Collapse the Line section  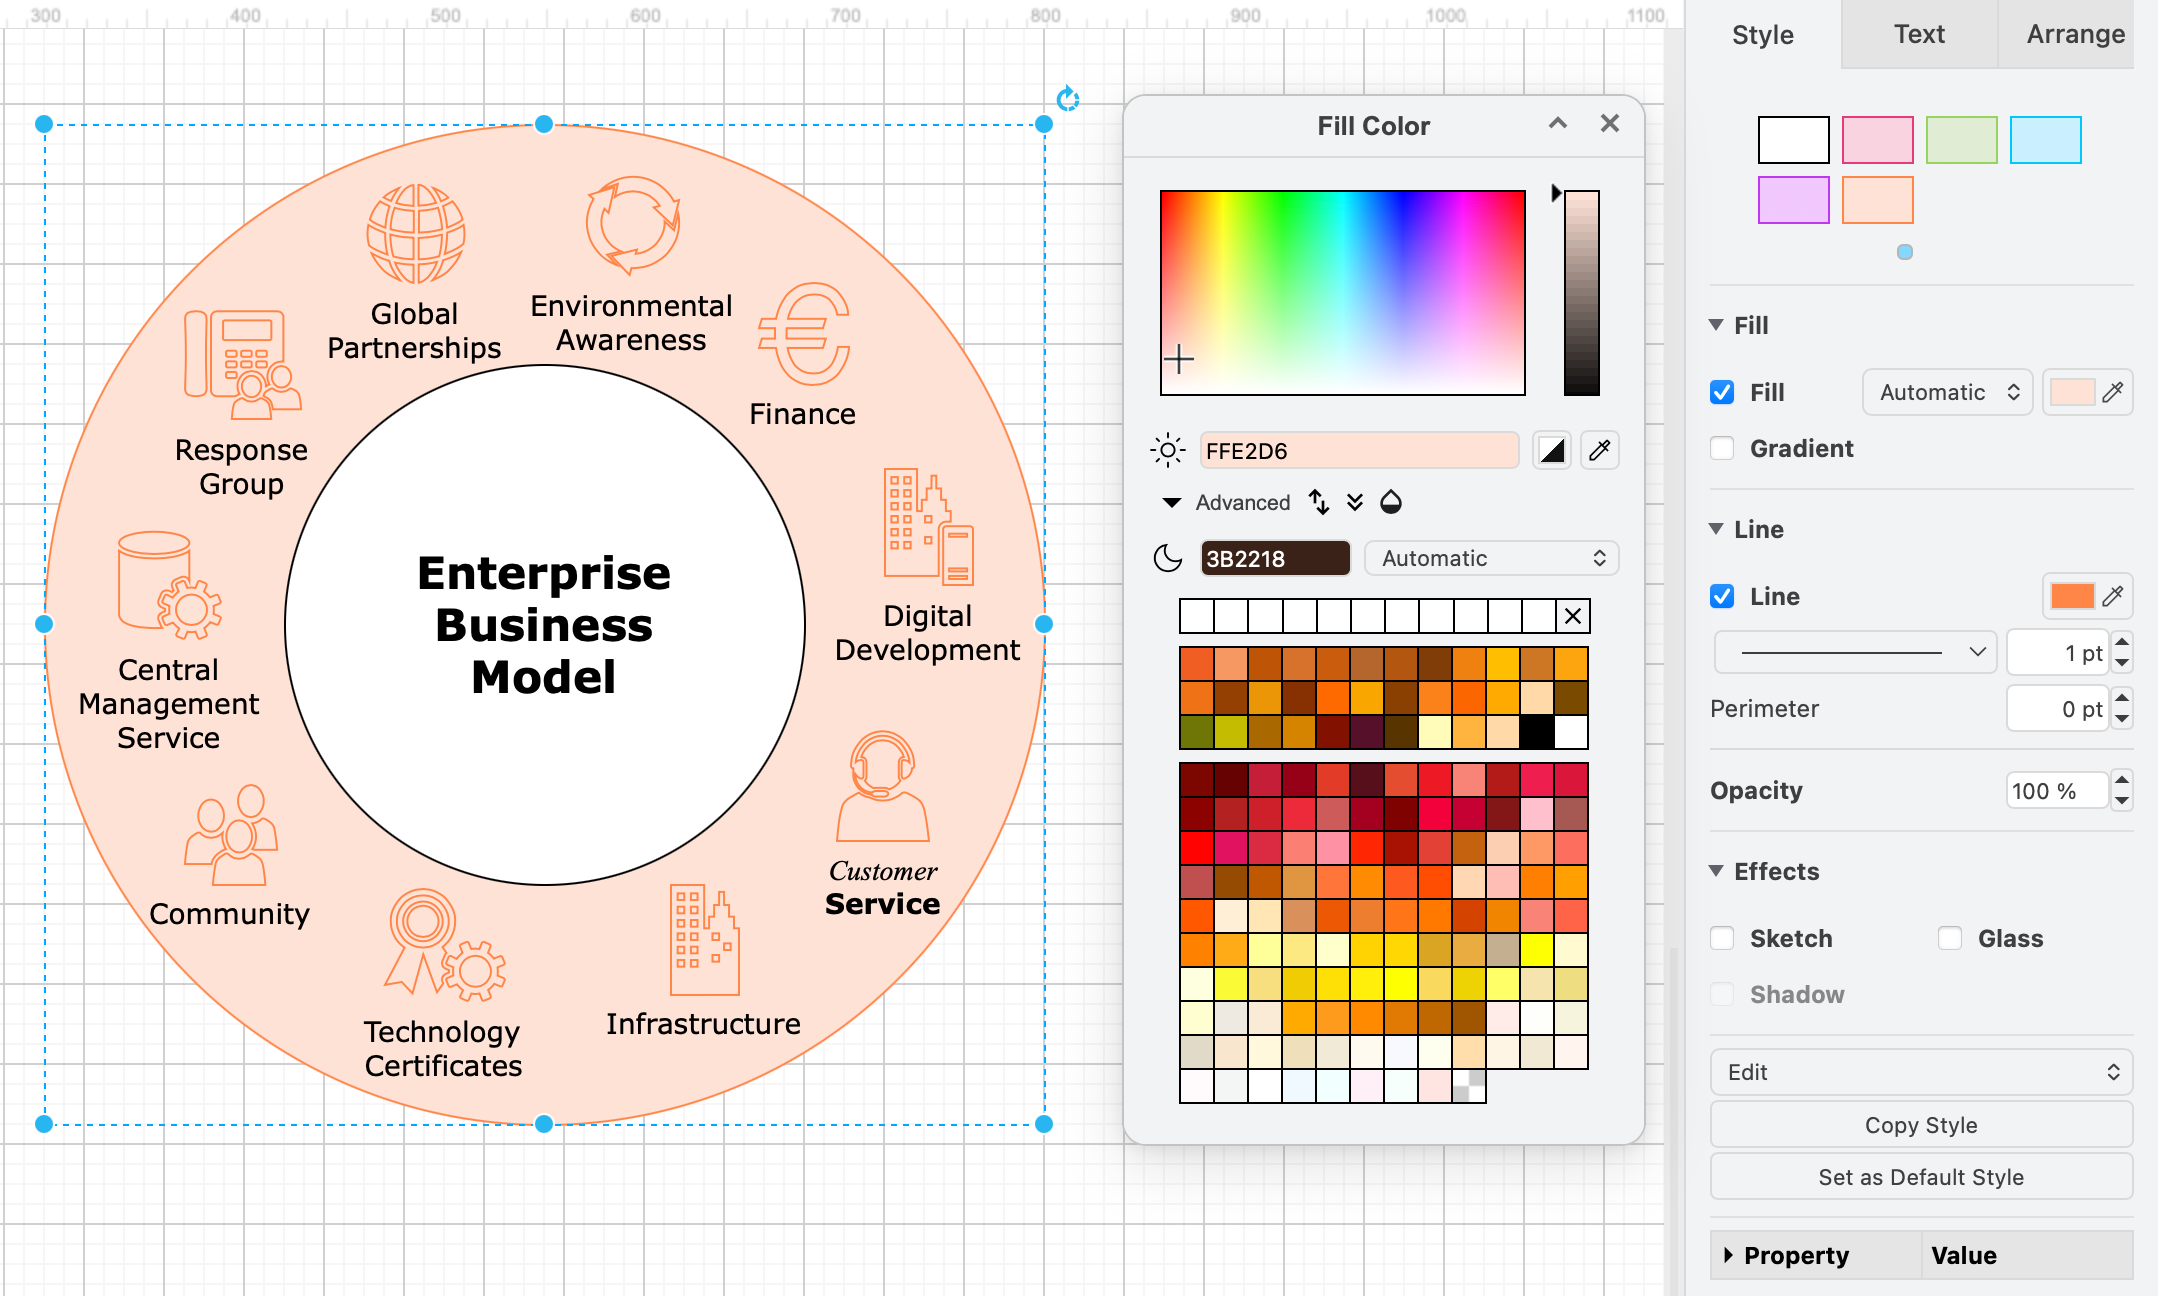(1716, 529)
